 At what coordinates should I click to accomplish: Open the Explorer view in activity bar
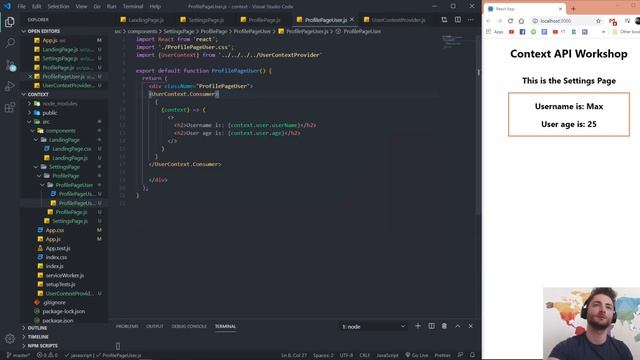(10, 22)
